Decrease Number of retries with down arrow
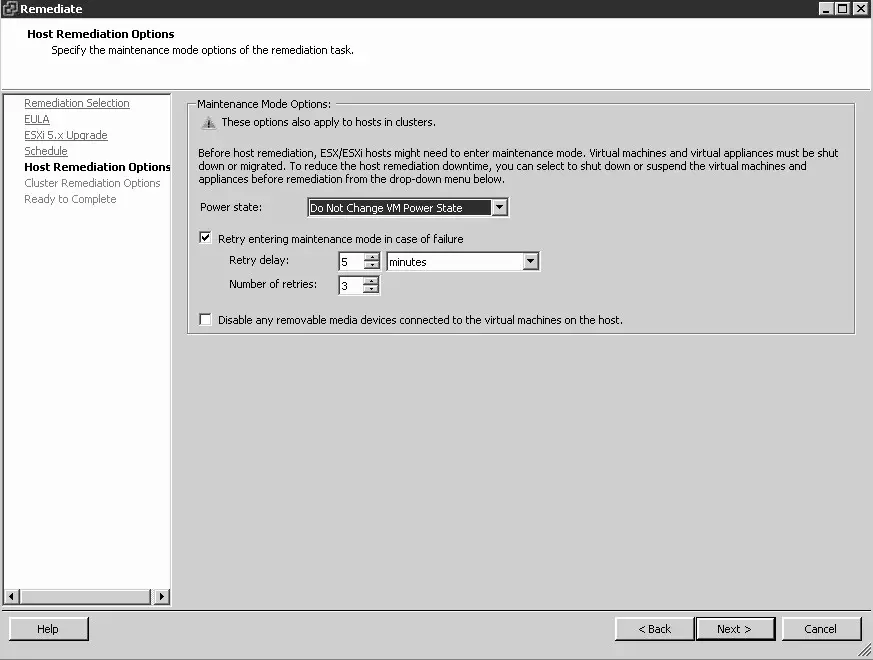This screenshot has width=873, height=660. [x=371, y=290]
